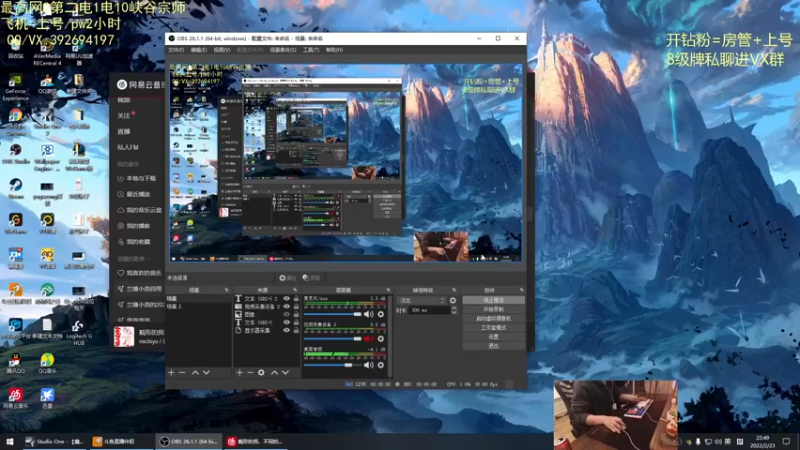Toggle lock on 文本 (GDI+) 2 source
This screenshot has width=800, height=450.
point(296,298)
